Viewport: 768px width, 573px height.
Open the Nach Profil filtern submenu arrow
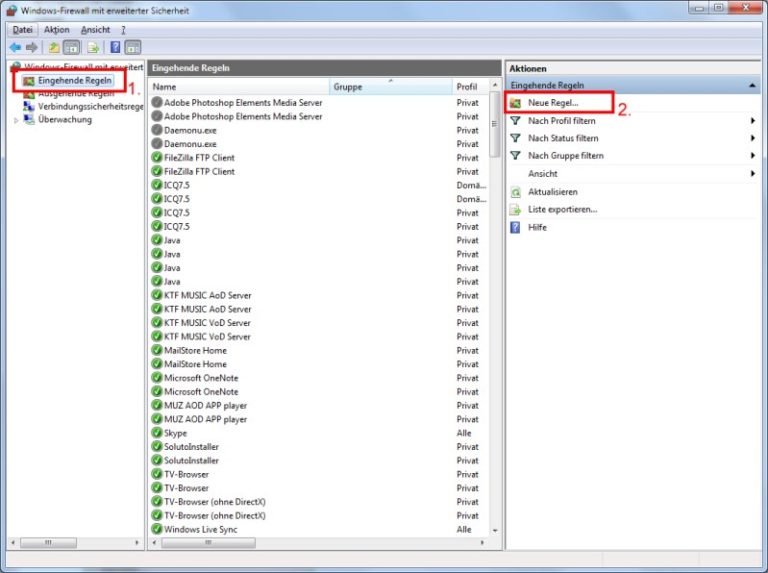(x=752, y=121)
